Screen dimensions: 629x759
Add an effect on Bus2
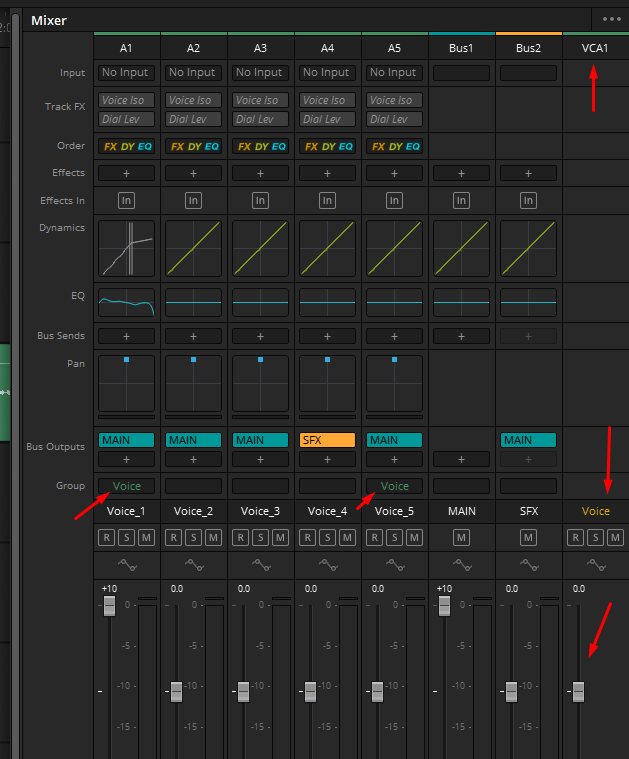(x=528, y=173)
